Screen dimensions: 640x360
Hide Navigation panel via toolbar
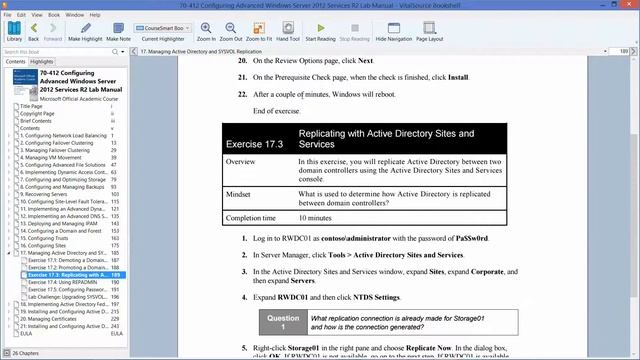tap(393, 31)
